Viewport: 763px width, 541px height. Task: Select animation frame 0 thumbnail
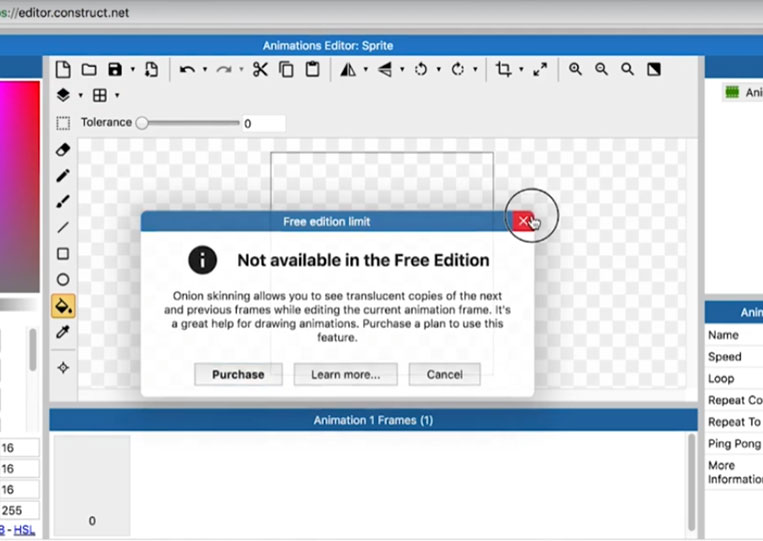pos(92,486)
